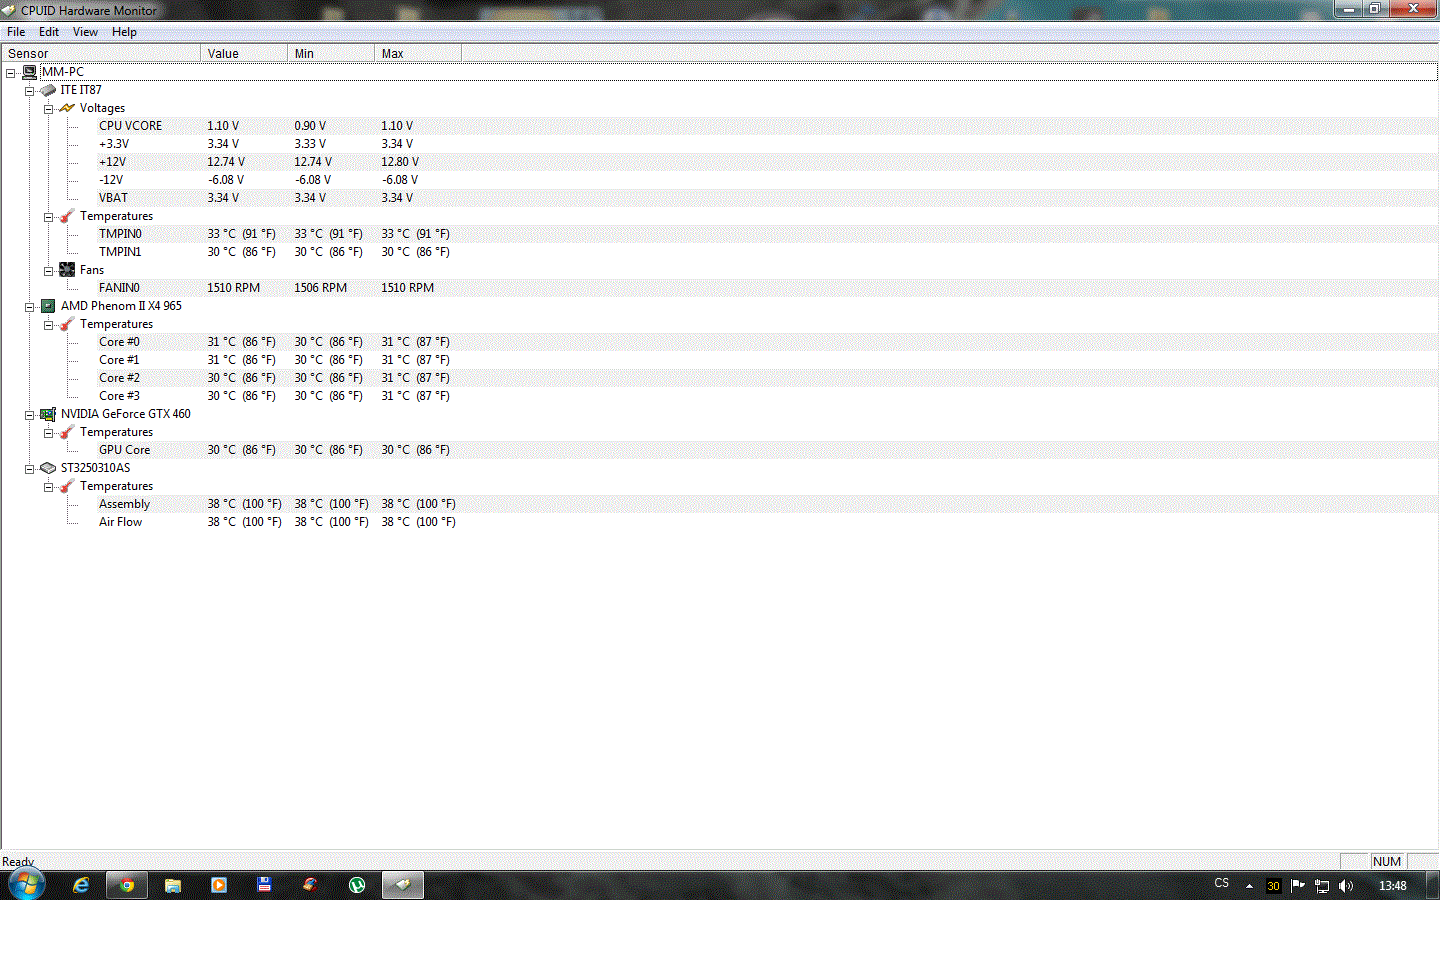Click the Value column header
Viewport: 1440px width, 959px height.
click(x=244, y=53)
